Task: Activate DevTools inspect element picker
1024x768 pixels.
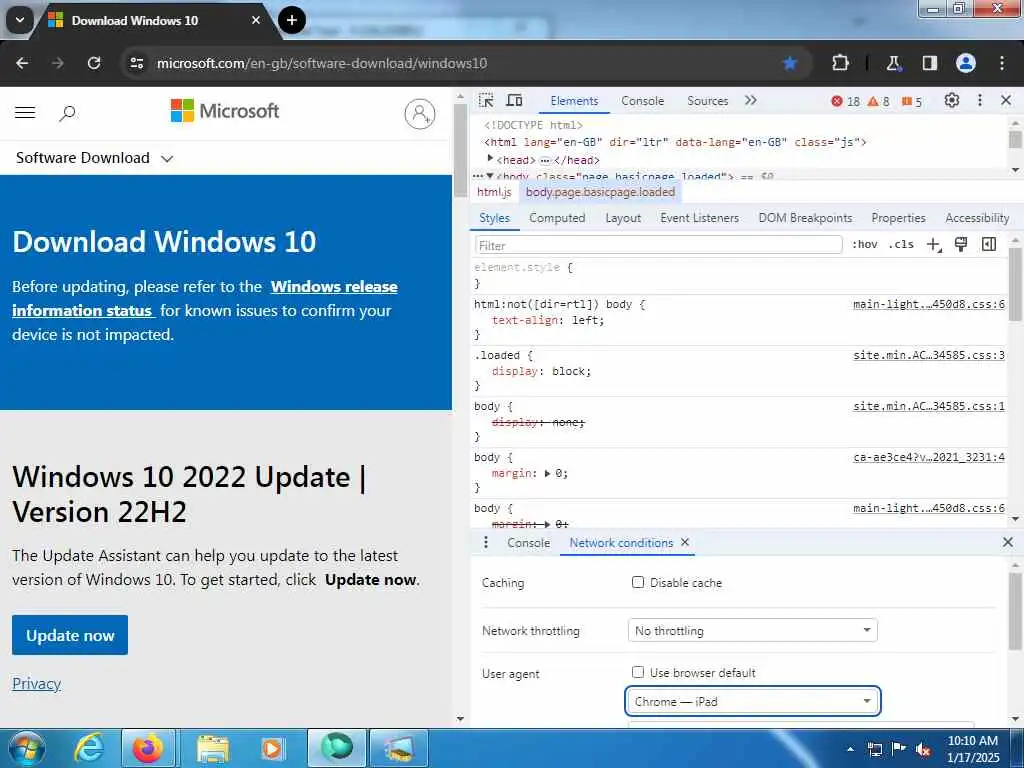Action: pos(486,101)
